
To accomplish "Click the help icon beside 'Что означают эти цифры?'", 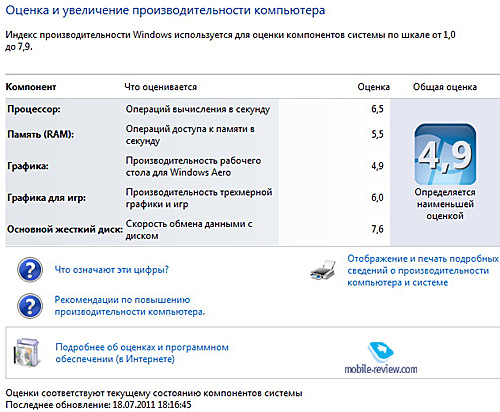I will click(30, 270).
